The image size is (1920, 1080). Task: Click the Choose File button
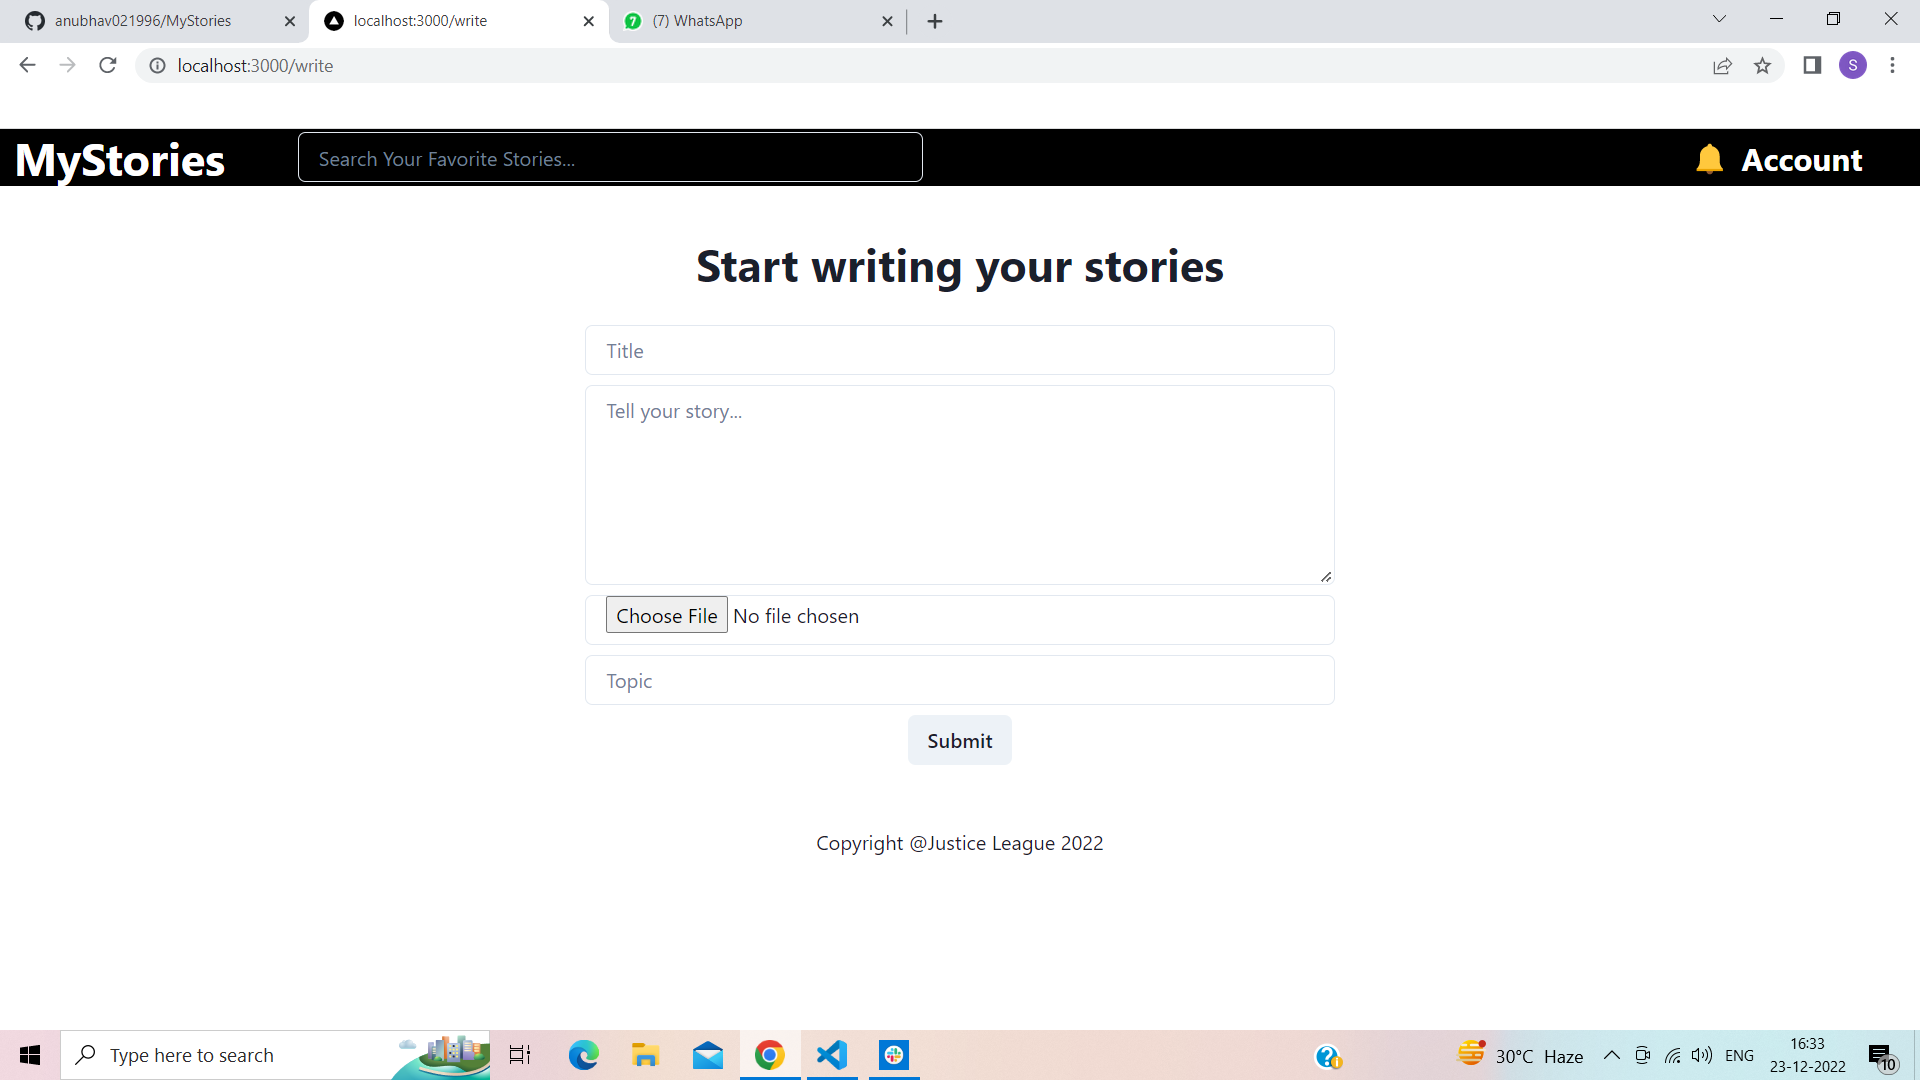[x=666, y=615]
